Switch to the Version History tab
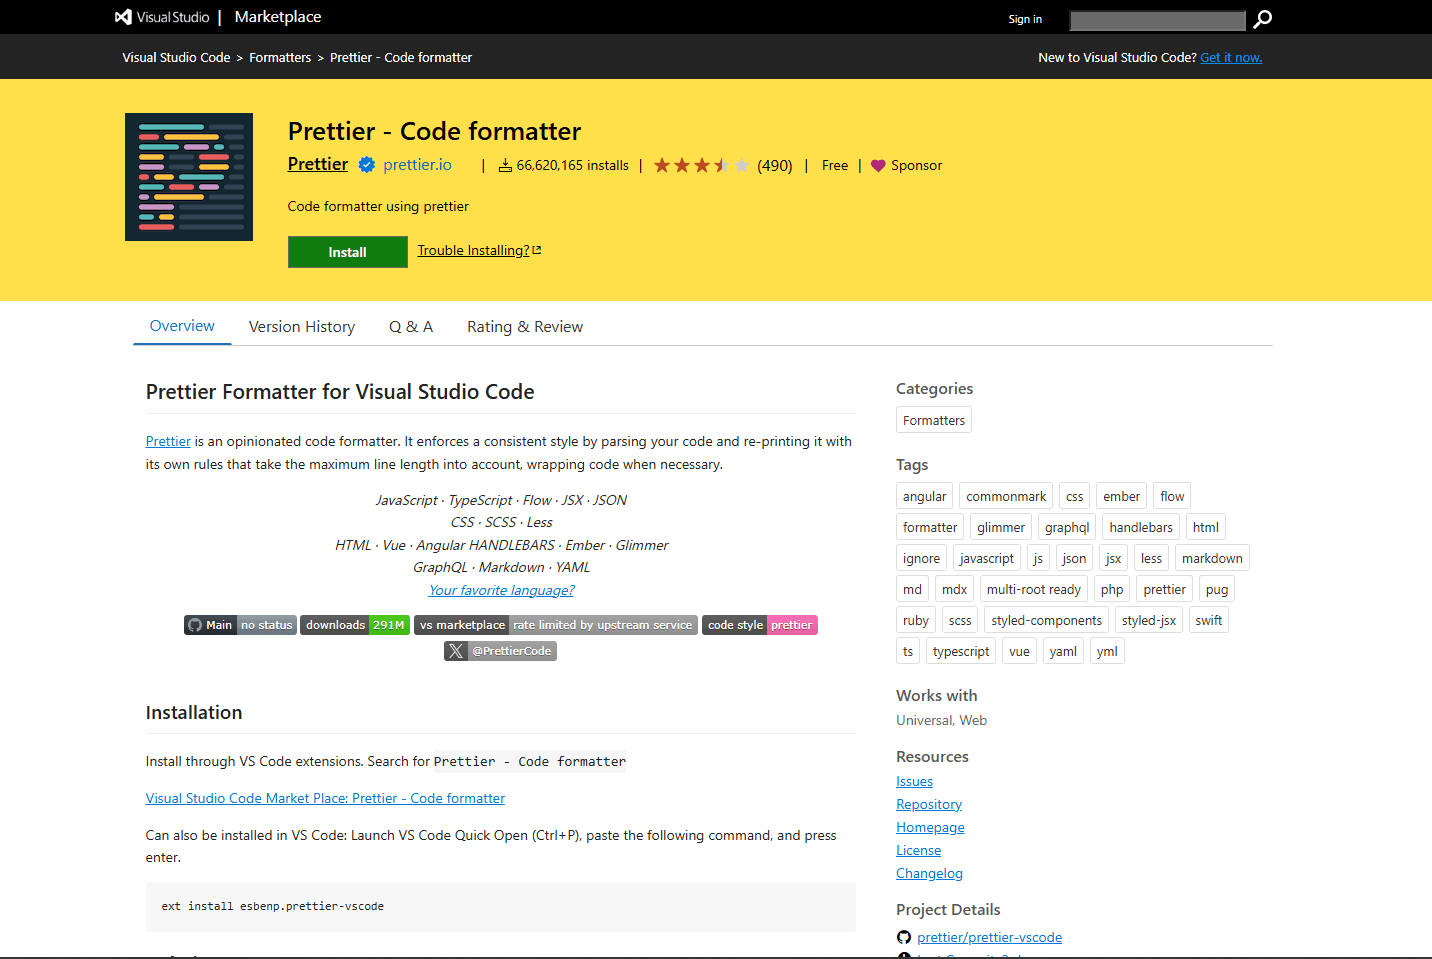The width and height of the screenshot is (1432, 959). coord(301,326)
